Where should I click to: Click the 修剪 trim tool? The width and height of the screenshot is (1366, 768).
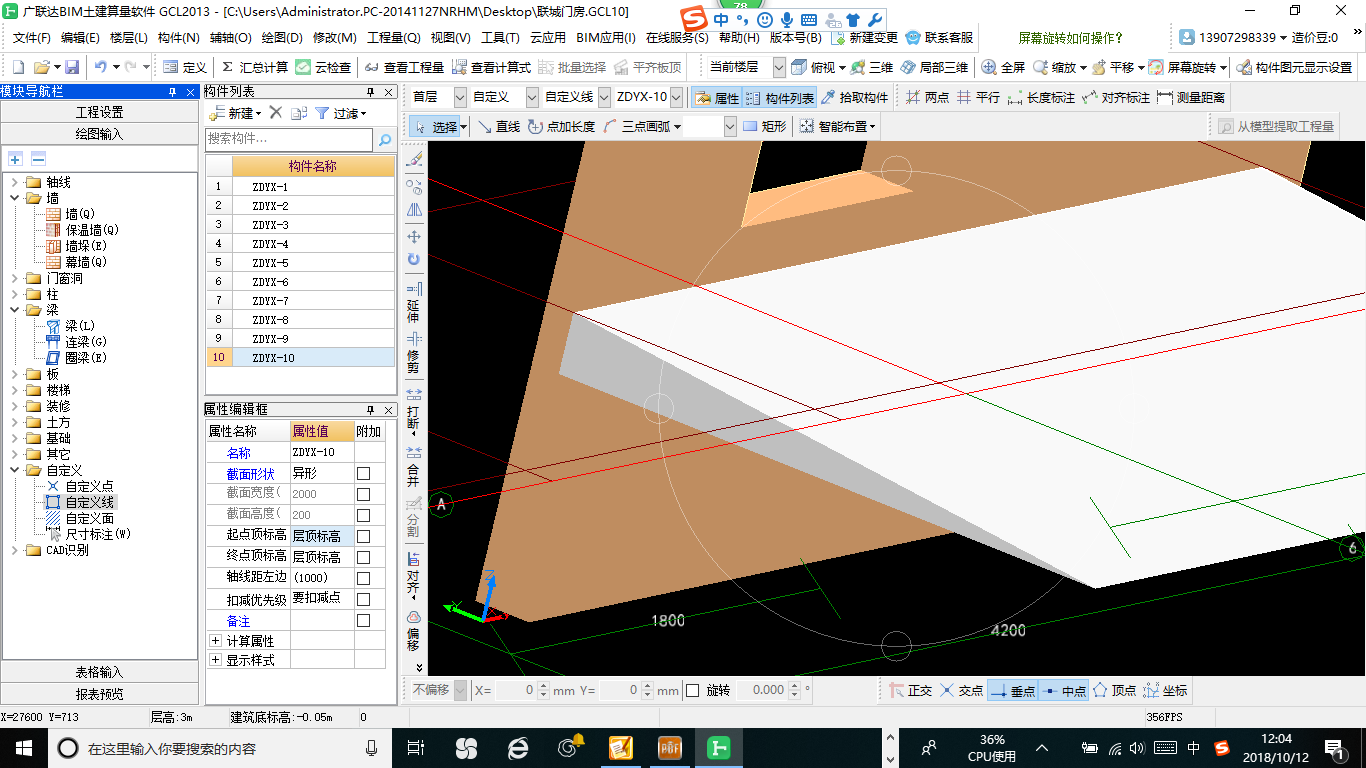point(414,353)
